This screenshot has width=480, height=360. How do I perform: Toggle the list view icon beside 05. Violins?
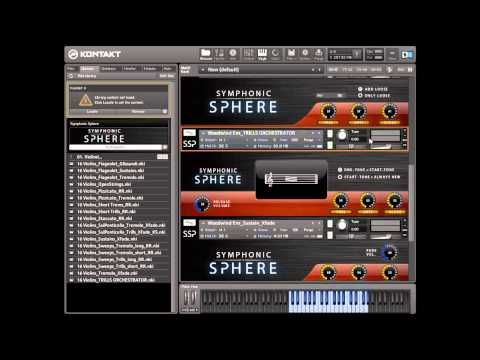coord(162,157)
